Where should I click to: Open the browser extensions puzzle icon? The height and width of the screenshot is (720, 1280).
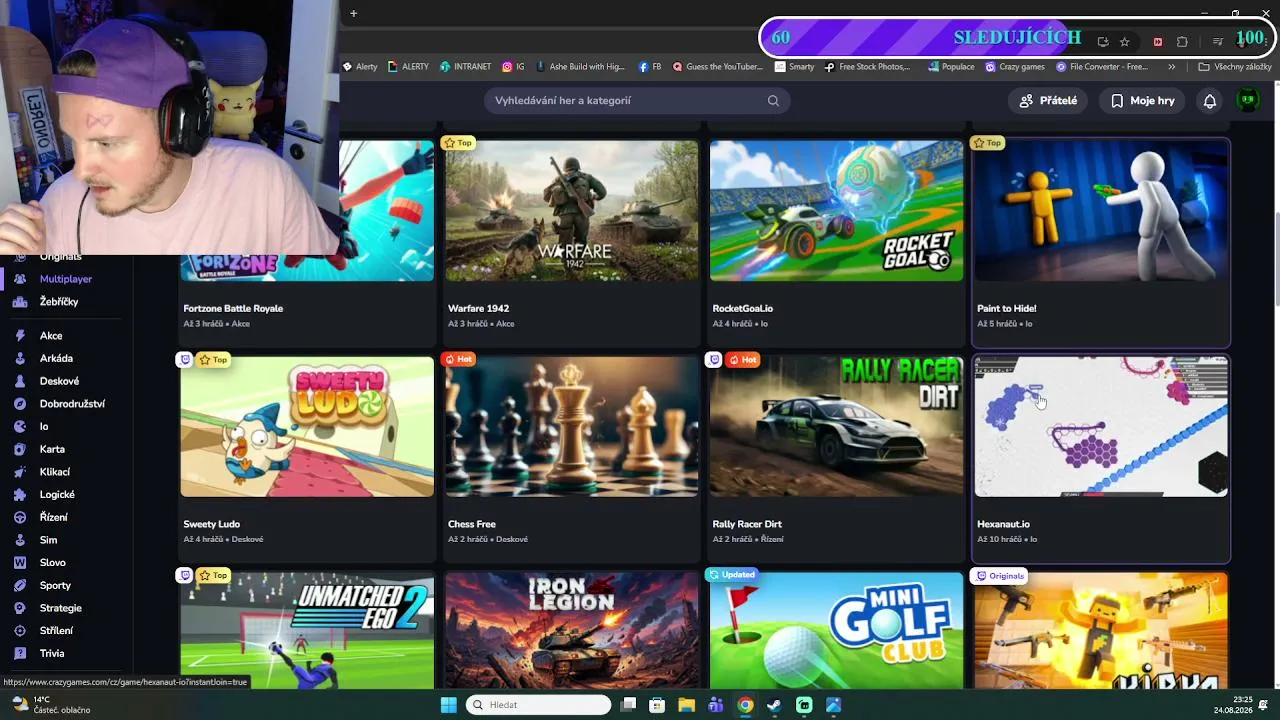pos(1182,41)
